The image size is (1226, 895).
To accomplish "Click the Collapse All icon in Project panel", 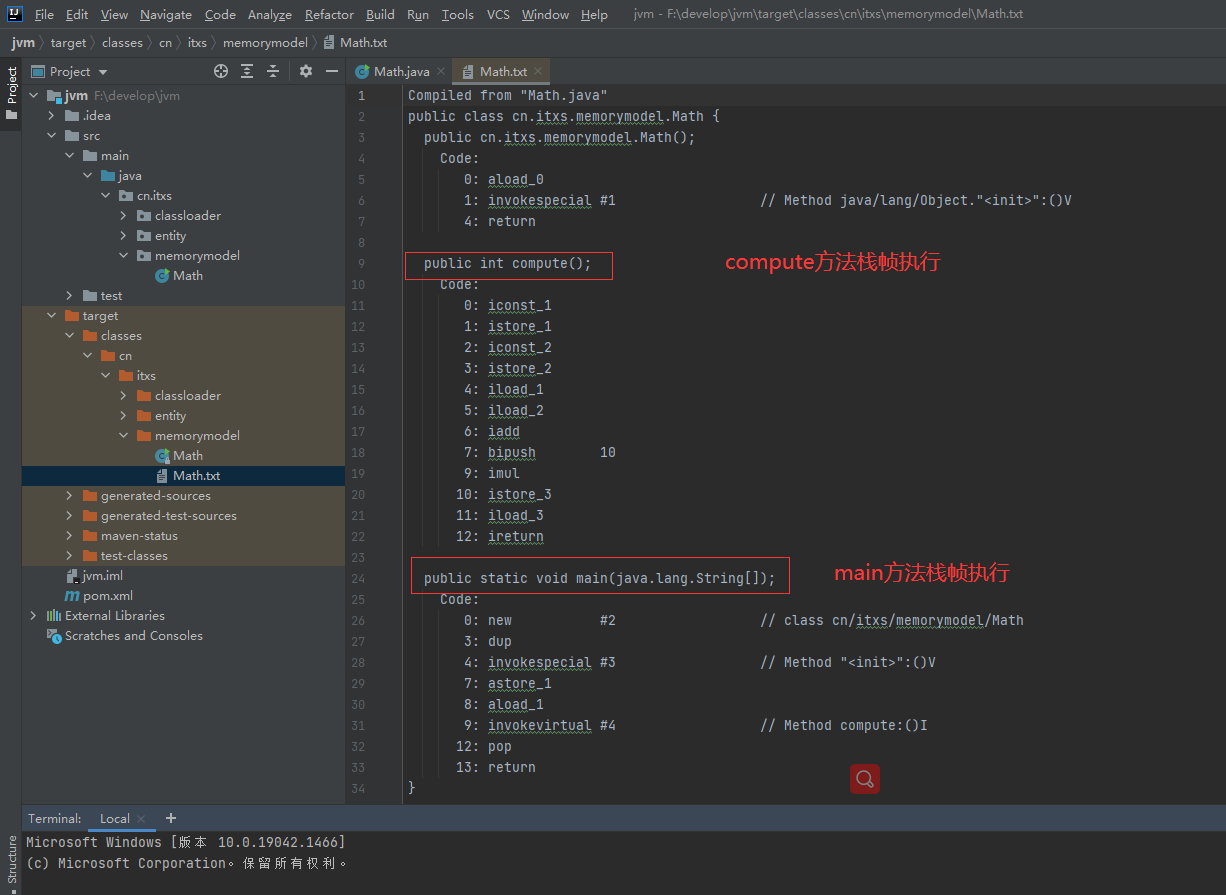I will pos(273,71).
